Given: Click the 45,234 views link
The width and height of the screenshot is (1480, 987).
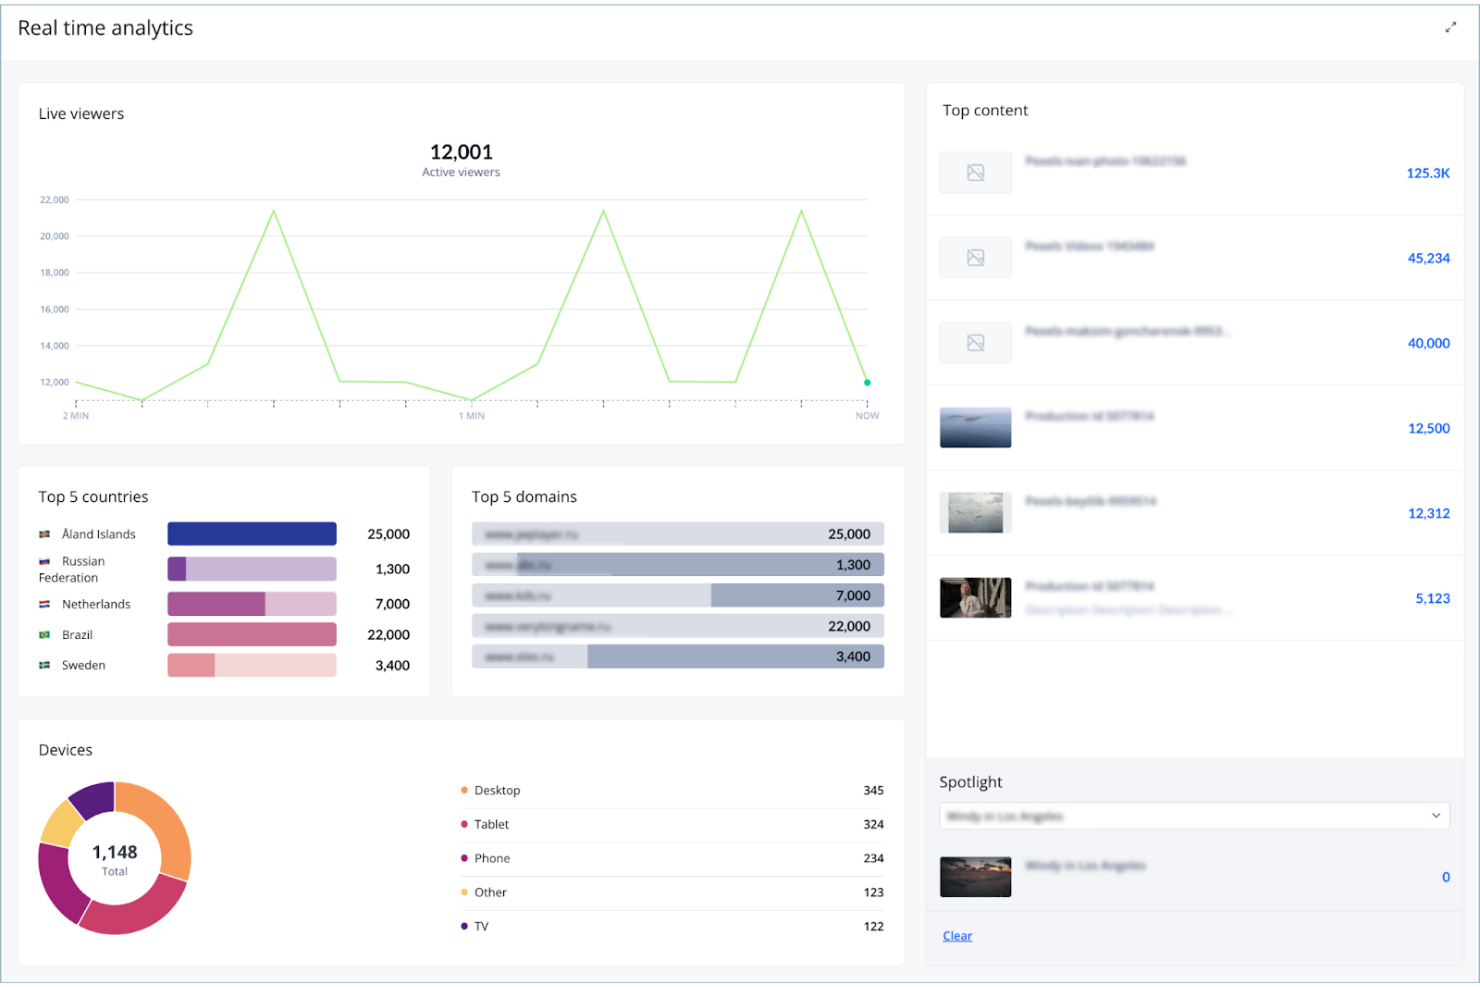Looking at the screenshot, I should 1428,257.
